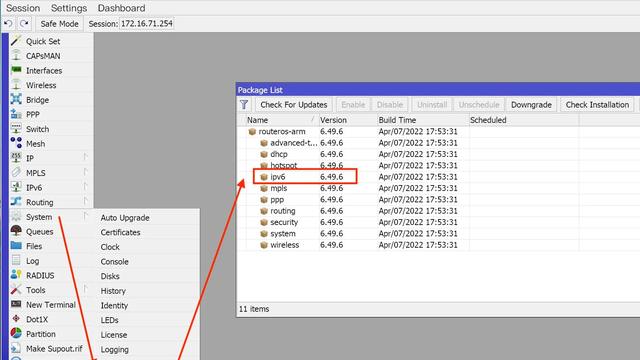Click the filter funnel icon in Package List
640x360 pixels.
pos(244,104)
